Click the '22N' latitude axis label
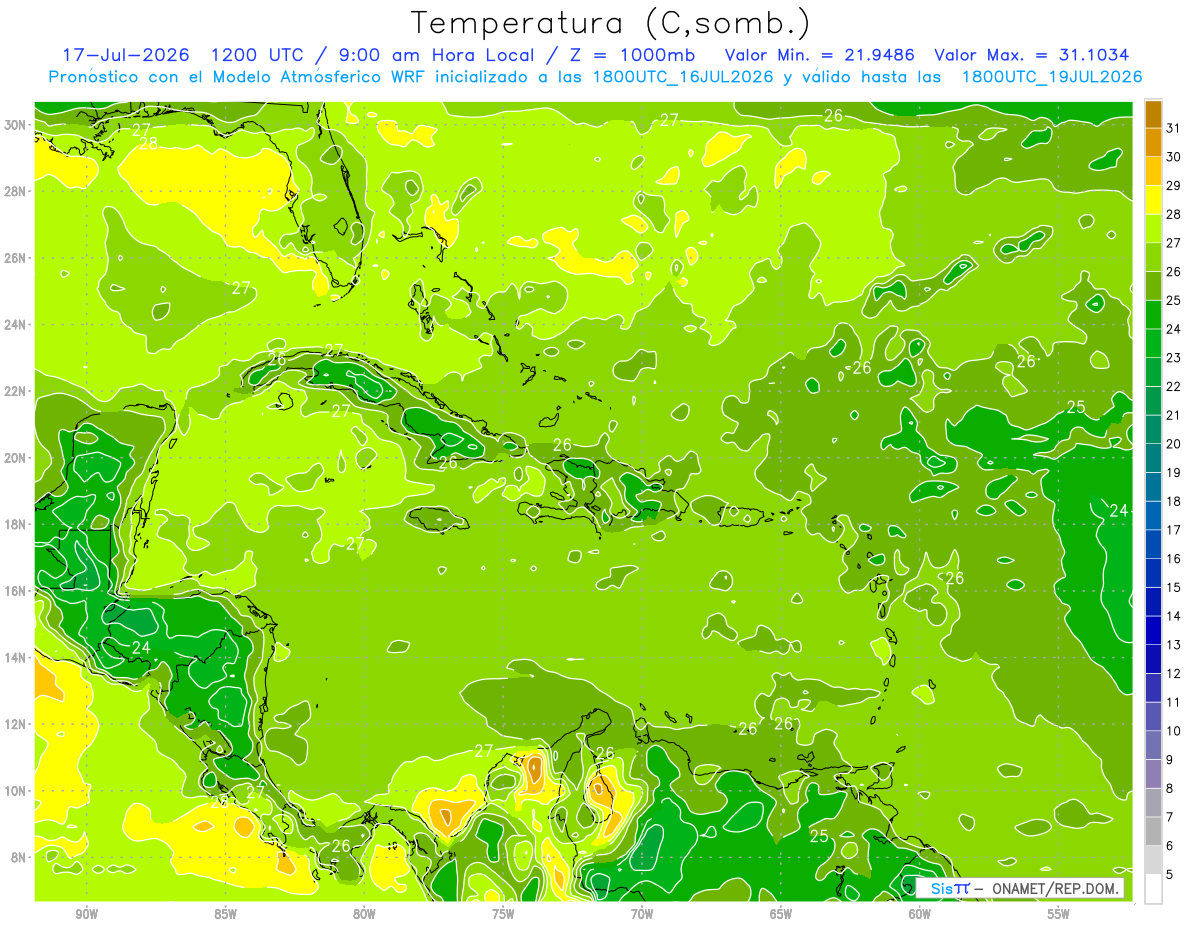 16,391
